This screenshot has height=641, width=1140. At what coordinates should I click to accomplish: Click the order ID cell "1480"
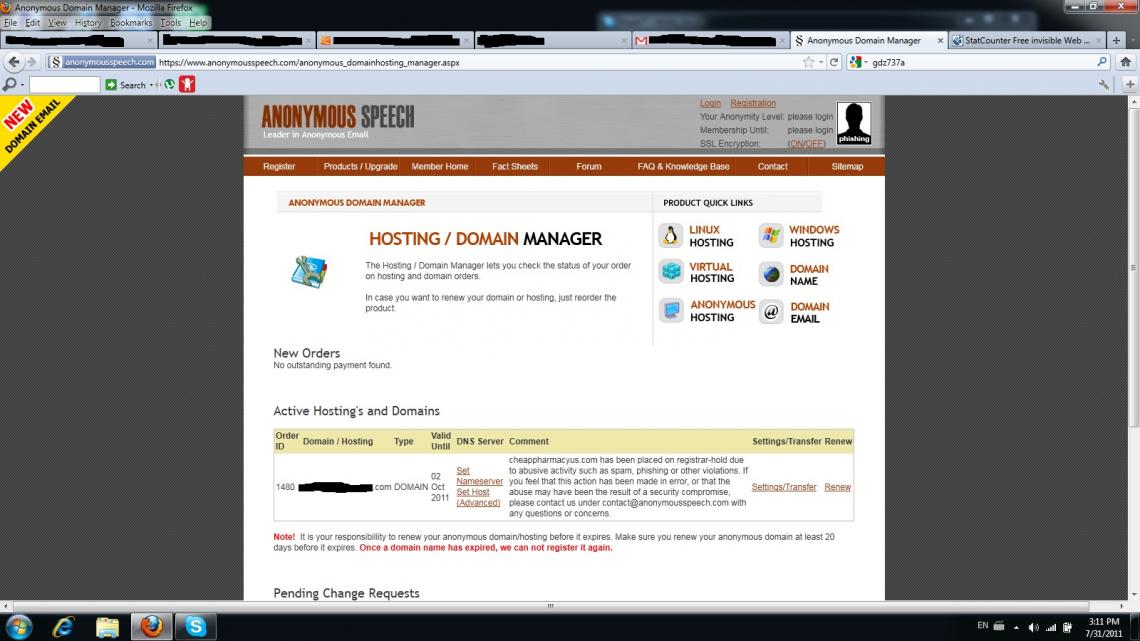(285, 487)
